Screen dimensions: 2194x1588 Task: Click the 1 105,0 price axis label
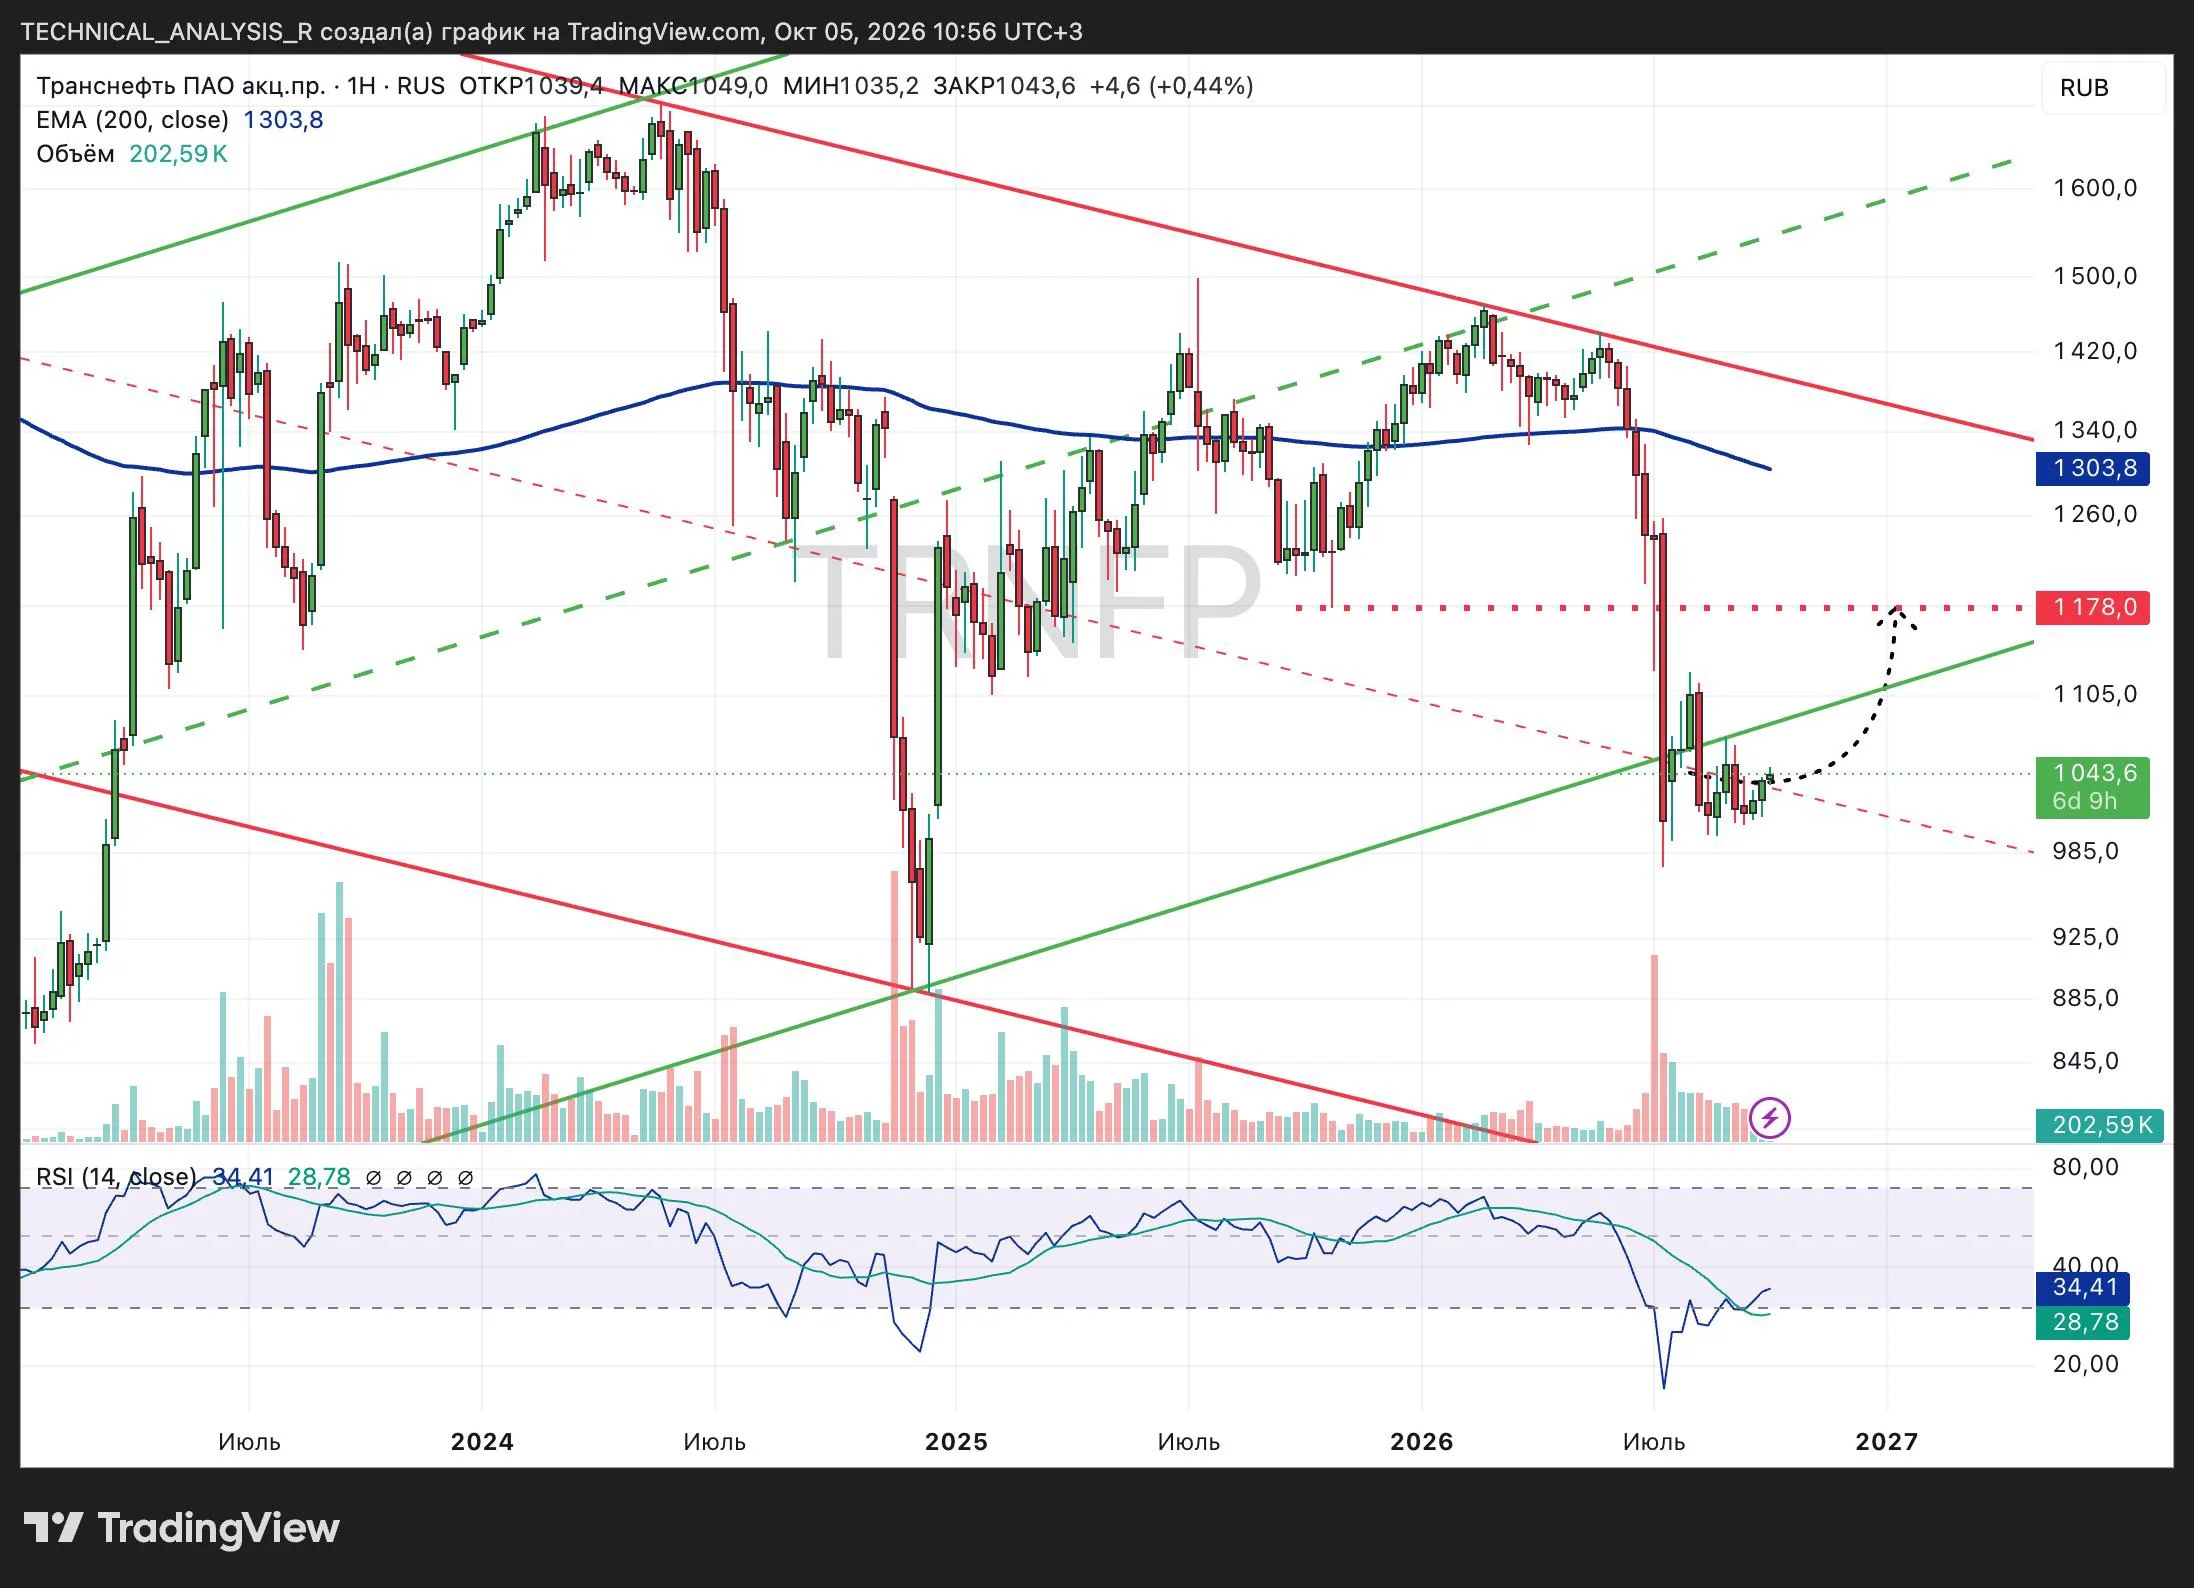[2095, 694]
